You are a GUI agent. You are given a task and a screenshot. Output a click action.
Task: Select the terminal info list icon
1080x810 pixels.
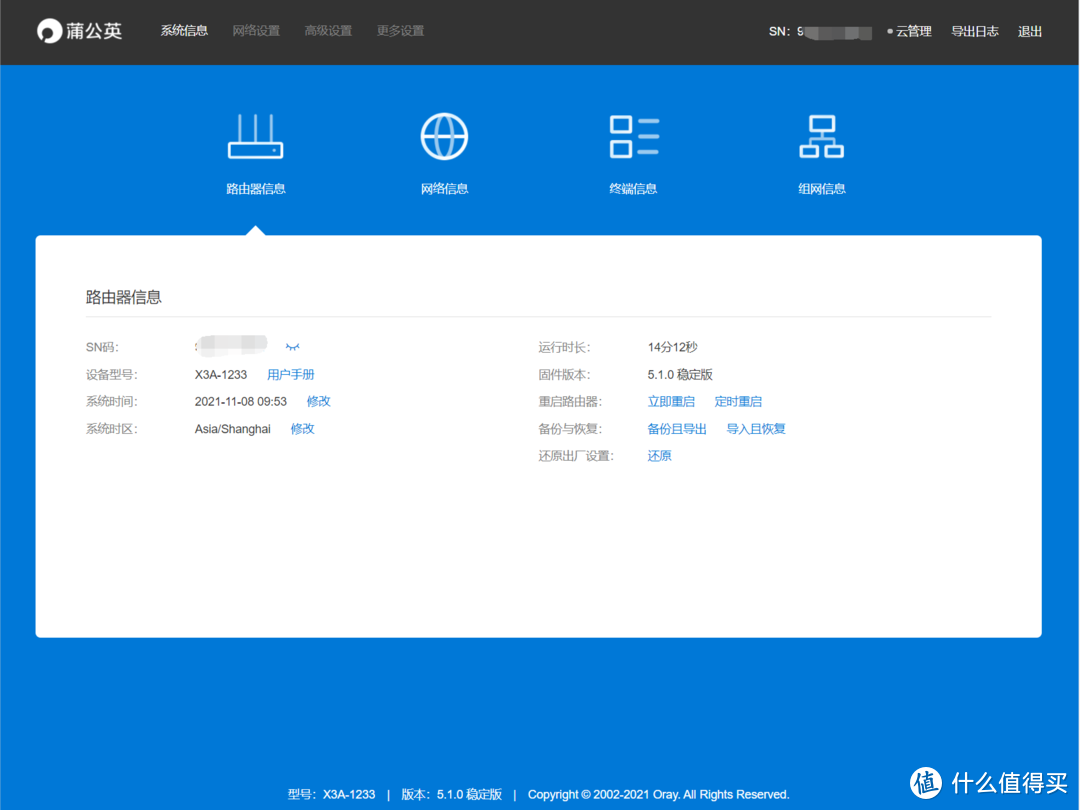[633, 137]
